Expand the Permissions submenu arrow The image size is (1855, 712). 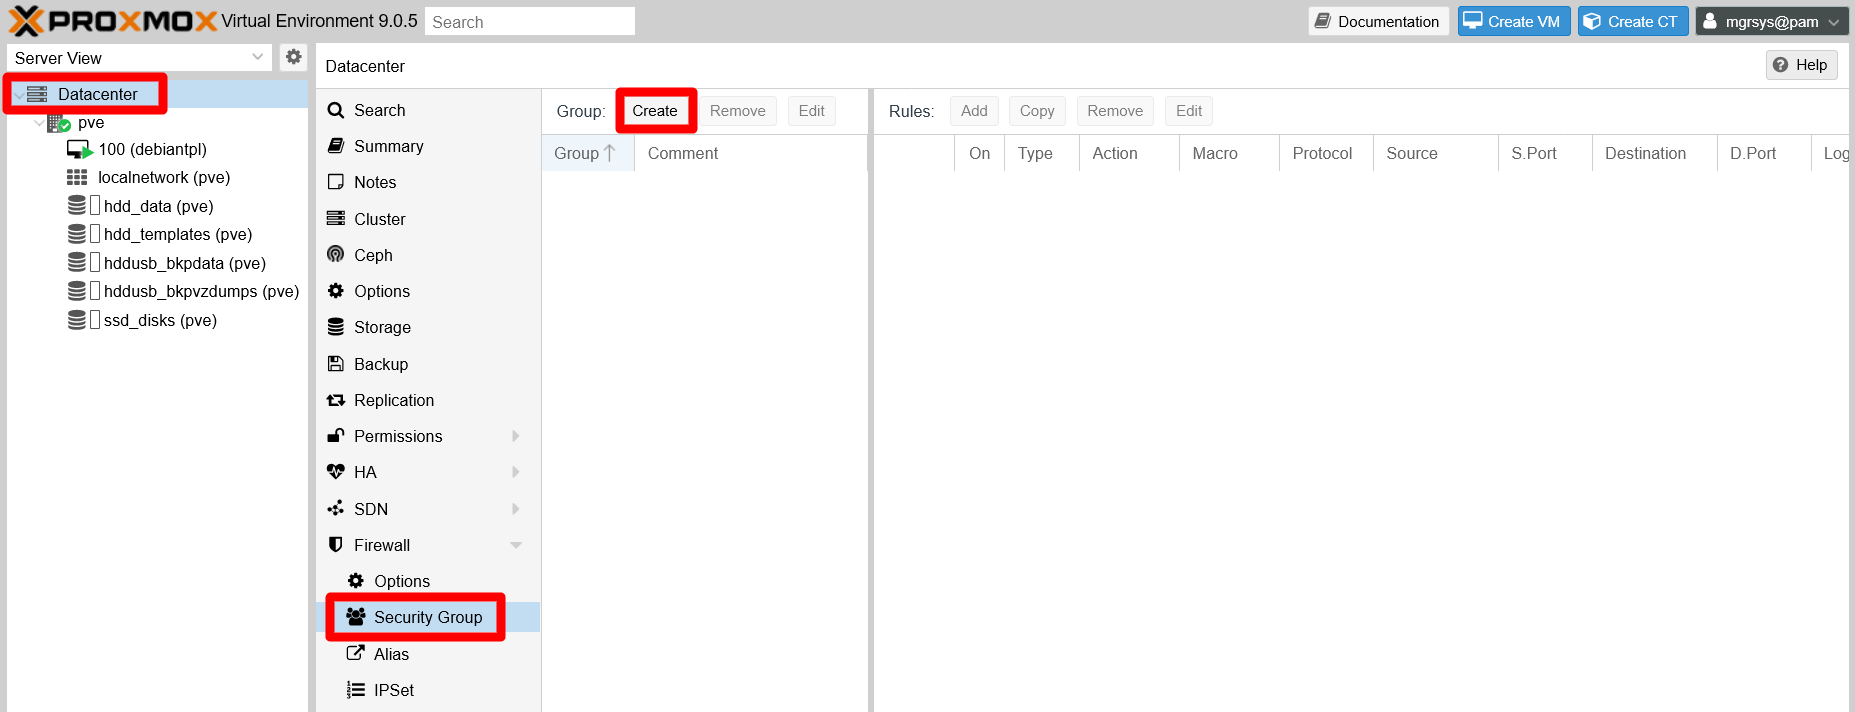(x=516, y=436)
